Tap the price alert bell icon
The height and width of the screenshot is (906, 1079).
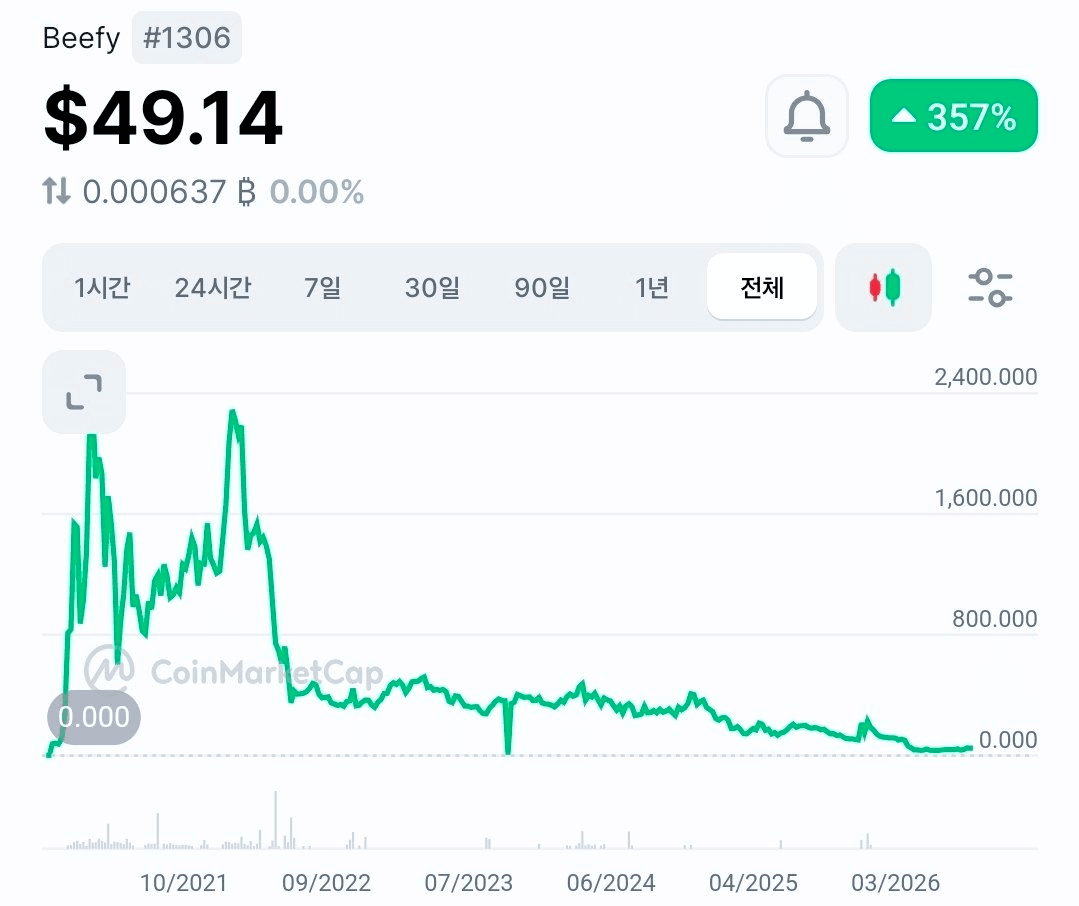pyautogui.click(x=806, y=116)
